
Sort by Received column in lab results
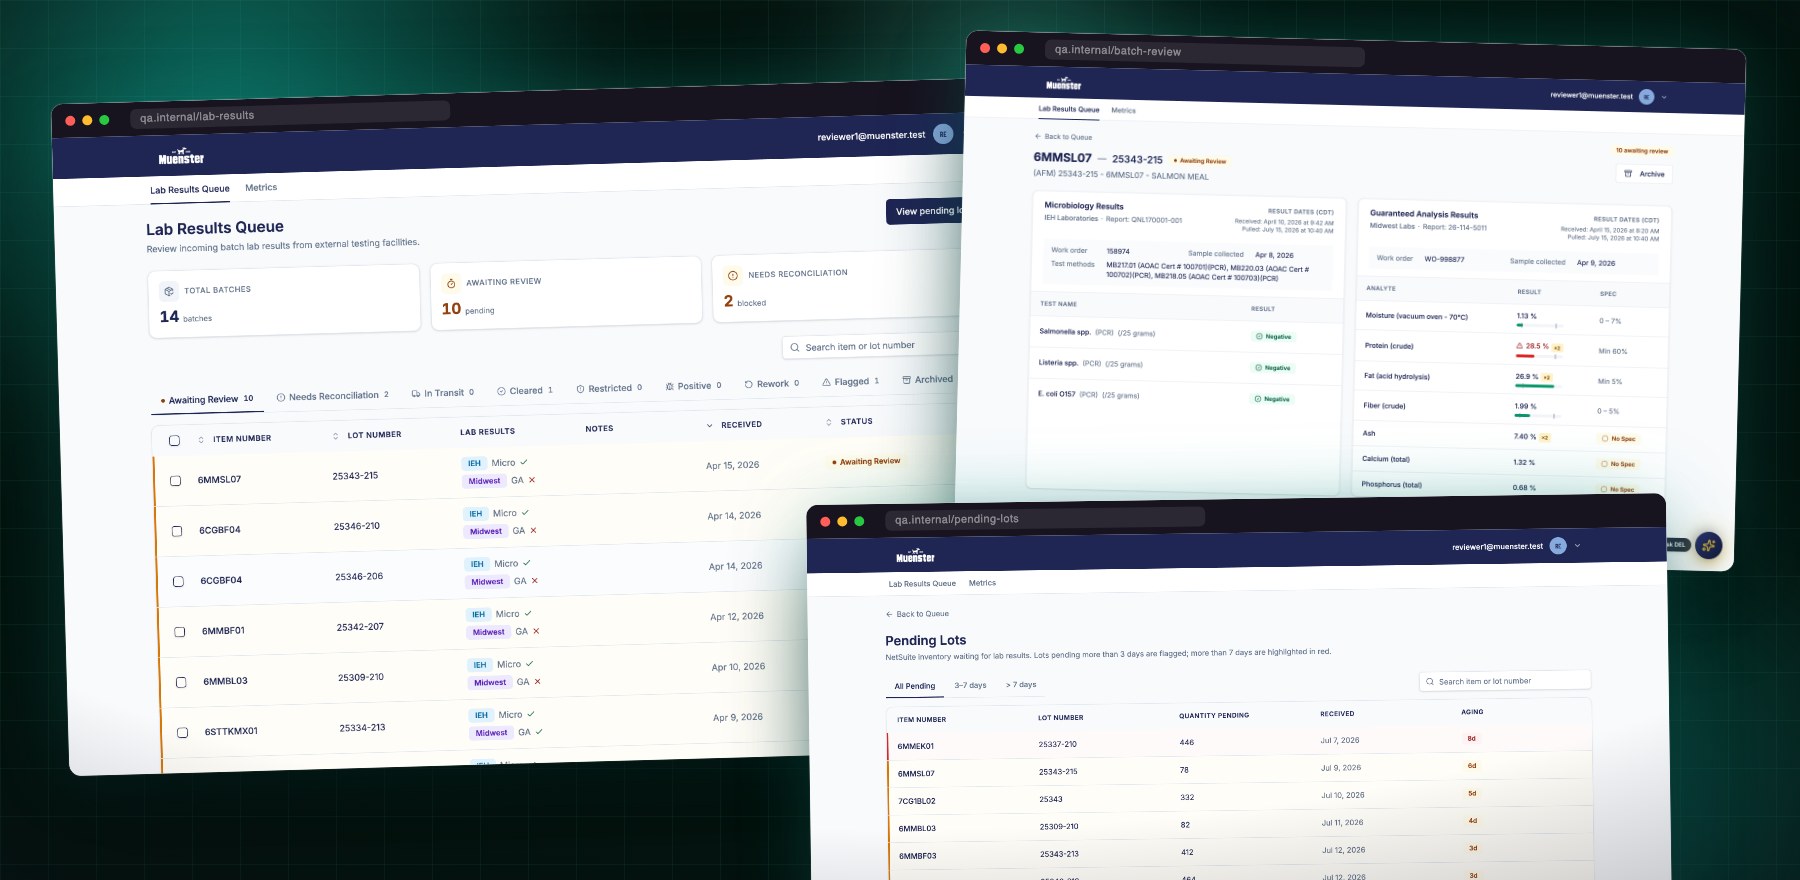point(734,425)
